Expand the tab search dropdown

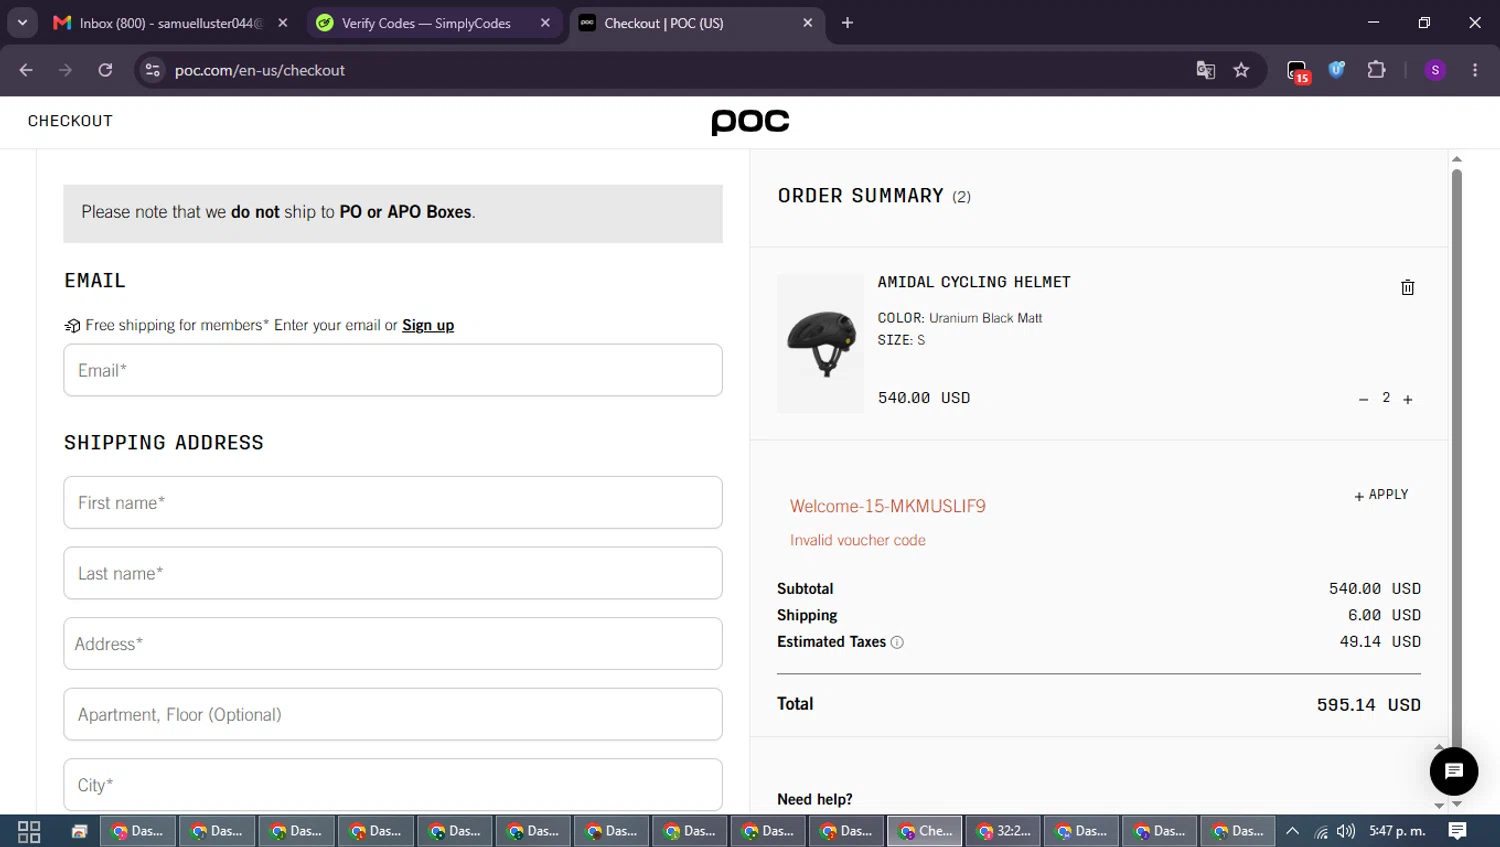point(22,23)
